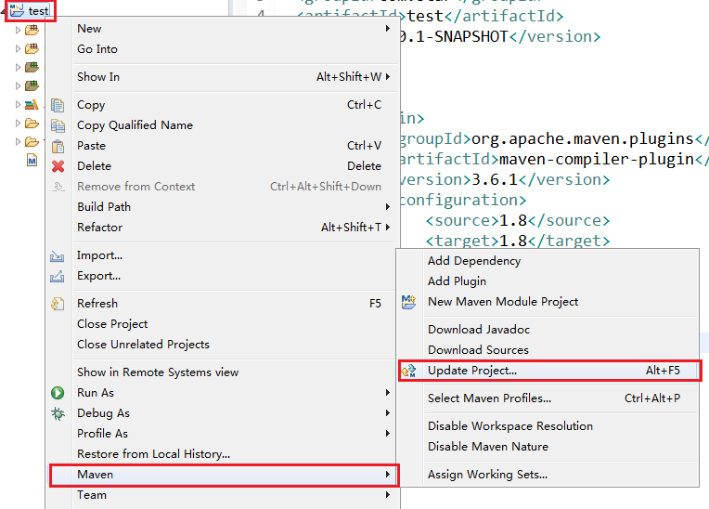Open Assign Working Sets...
This screenshot has height=509, width=709.
tap(487, 475)
